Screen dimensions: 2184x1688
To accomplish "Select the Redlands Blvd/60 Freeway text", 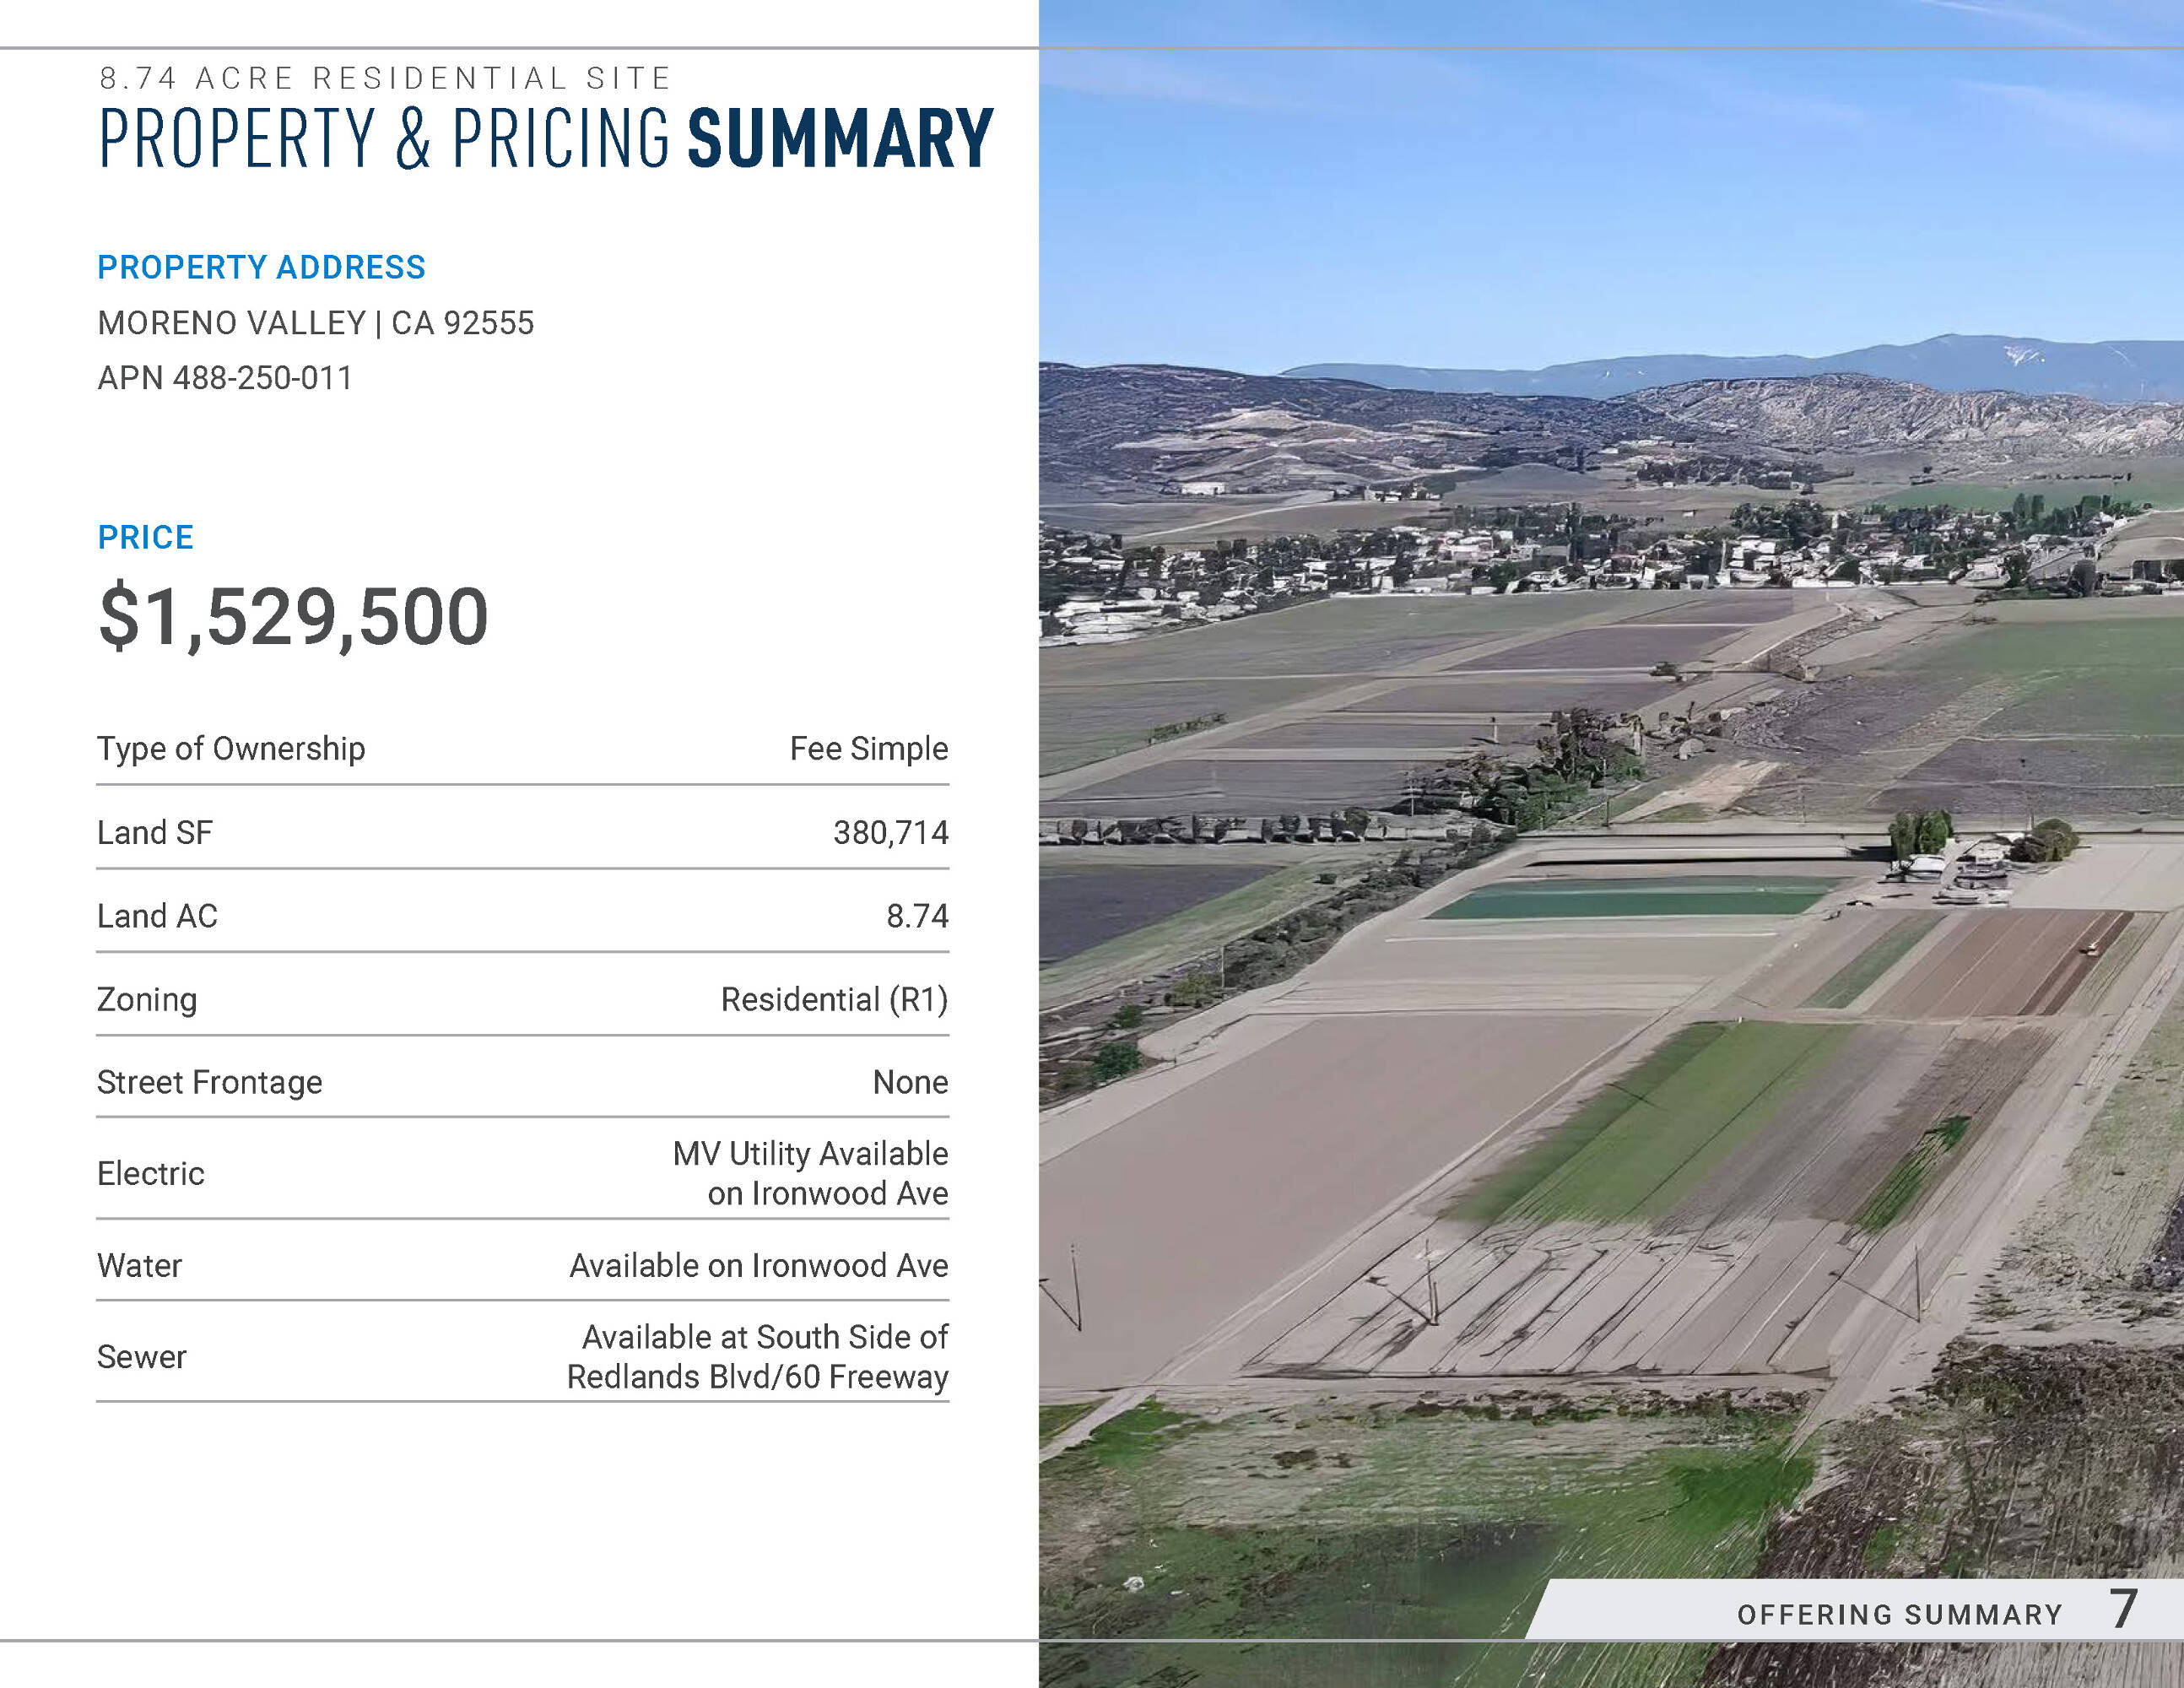I will [x=757, y=1377].
